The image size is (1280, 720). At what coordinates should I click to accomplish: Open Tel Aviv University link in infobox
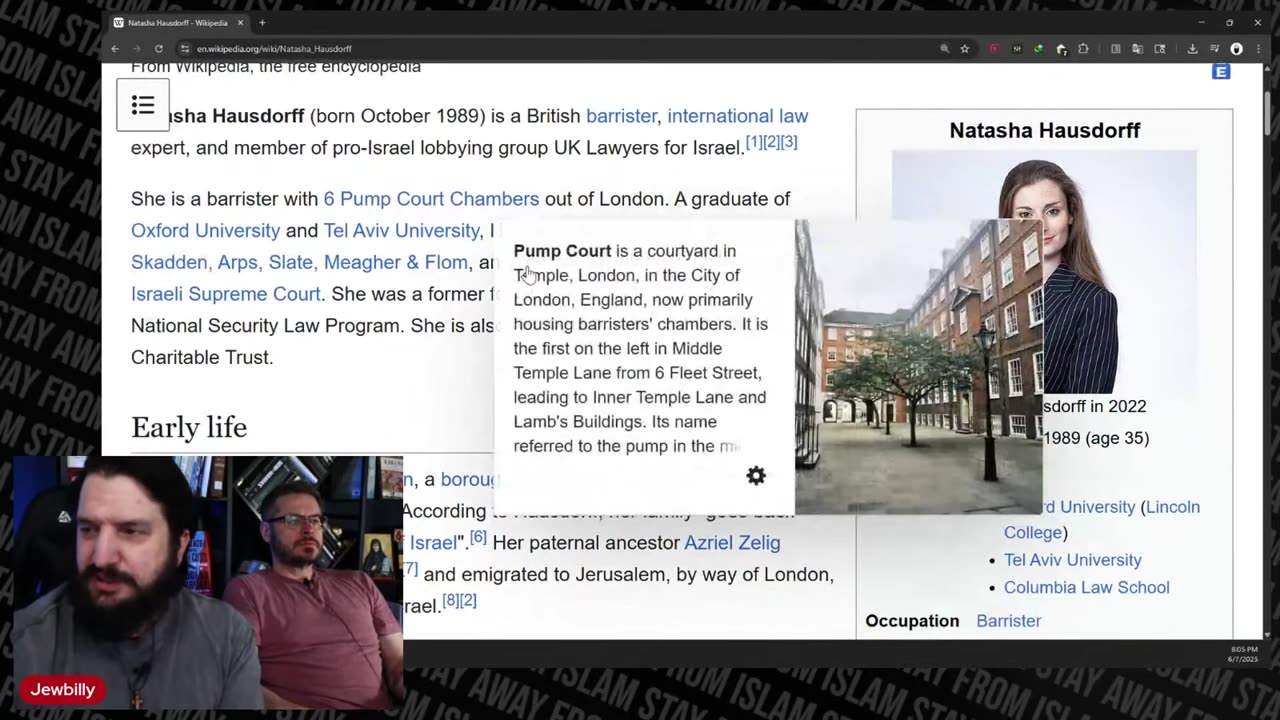point(1072,560)
